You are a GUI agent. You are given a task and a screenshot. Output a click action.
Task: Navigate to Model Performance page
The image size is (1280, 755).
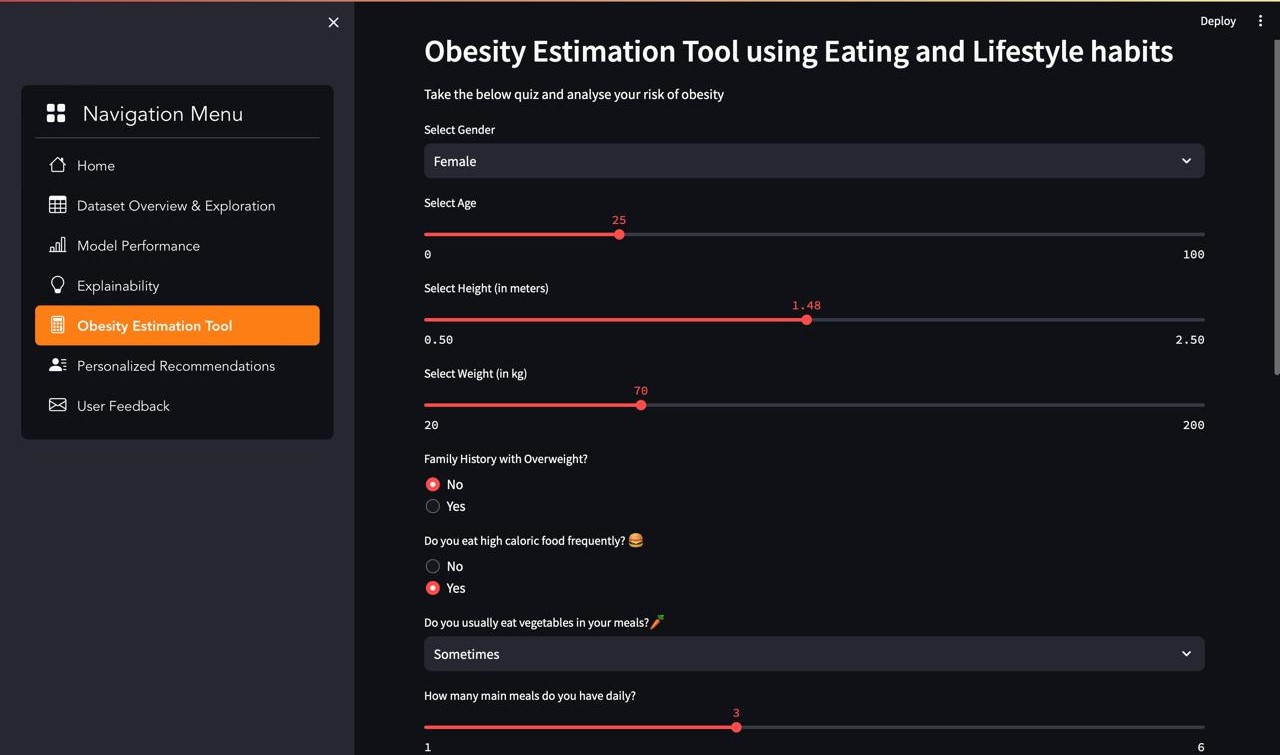click(x=138, y=246)
